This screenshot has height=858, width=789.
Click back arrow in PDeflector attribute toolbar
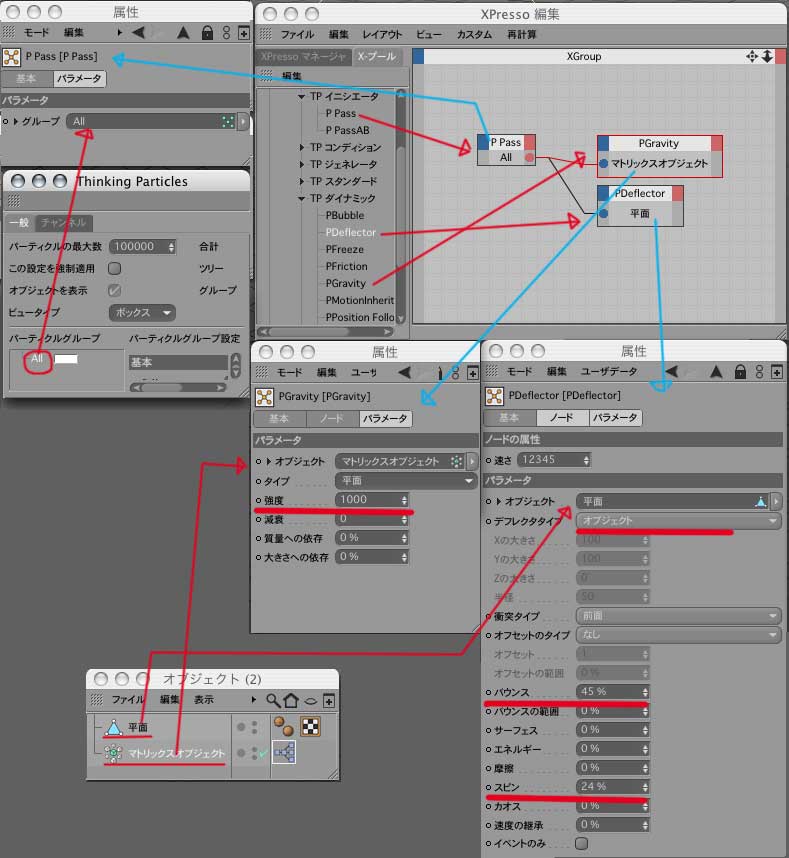[672, 372]
